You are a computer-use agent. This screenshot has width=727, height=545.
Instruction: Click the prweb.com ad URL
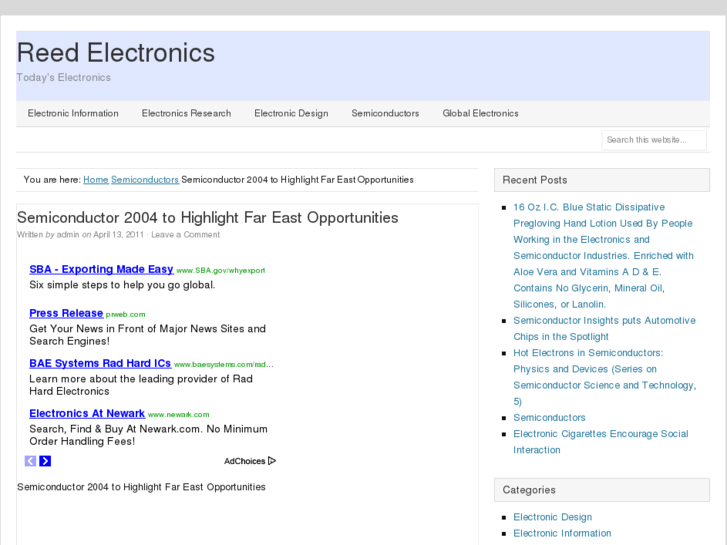[x=125, y=314]
